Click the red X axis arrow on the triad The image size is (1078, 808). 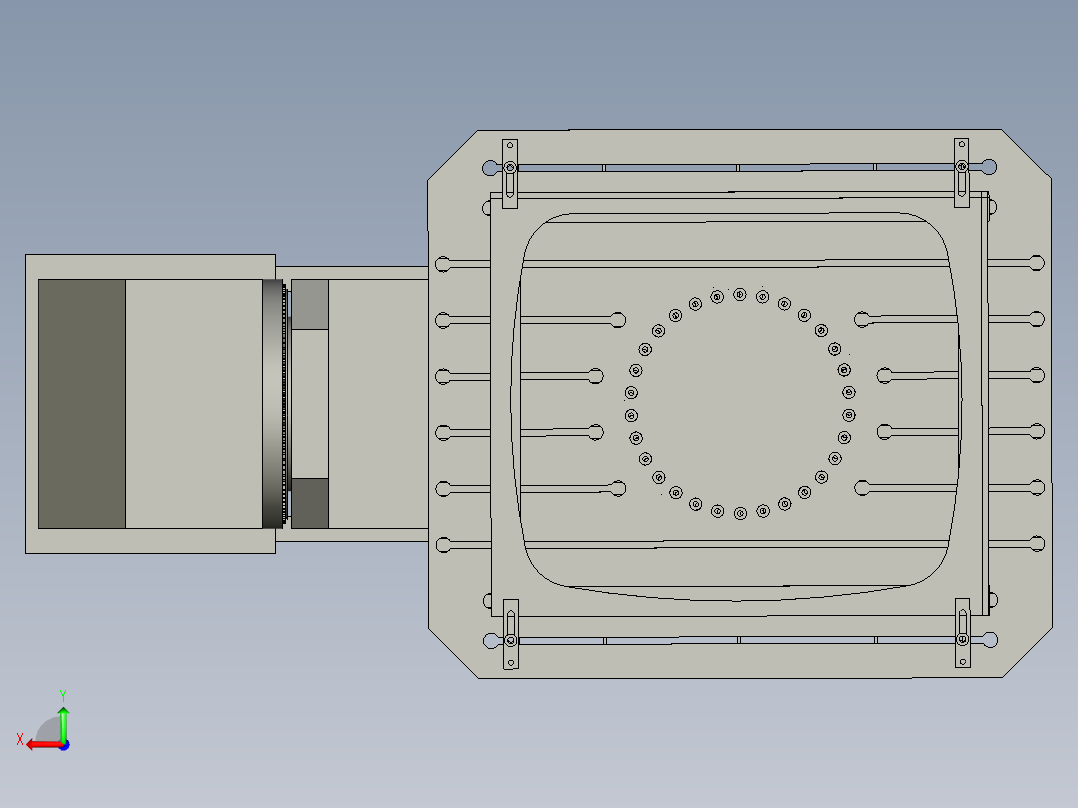43,745
